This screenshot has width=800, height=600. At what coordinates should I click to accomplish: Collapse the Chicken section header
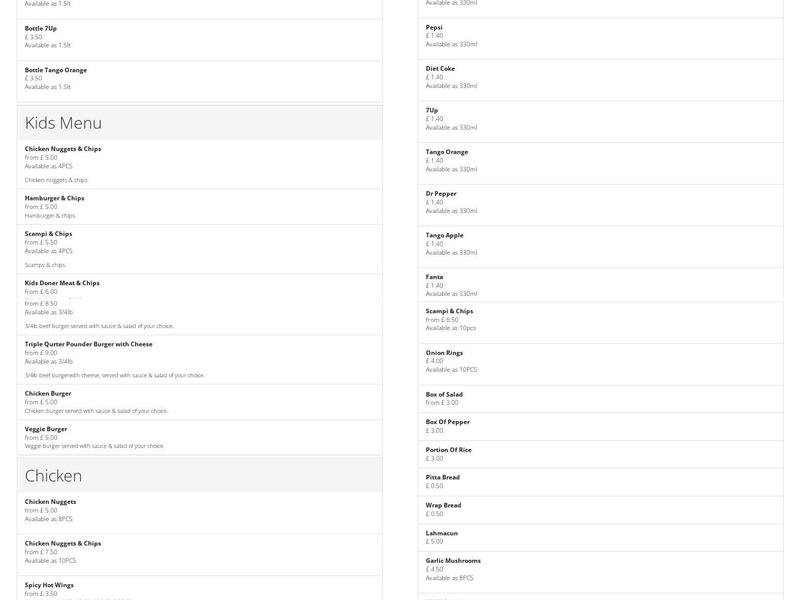pos(199,475)
